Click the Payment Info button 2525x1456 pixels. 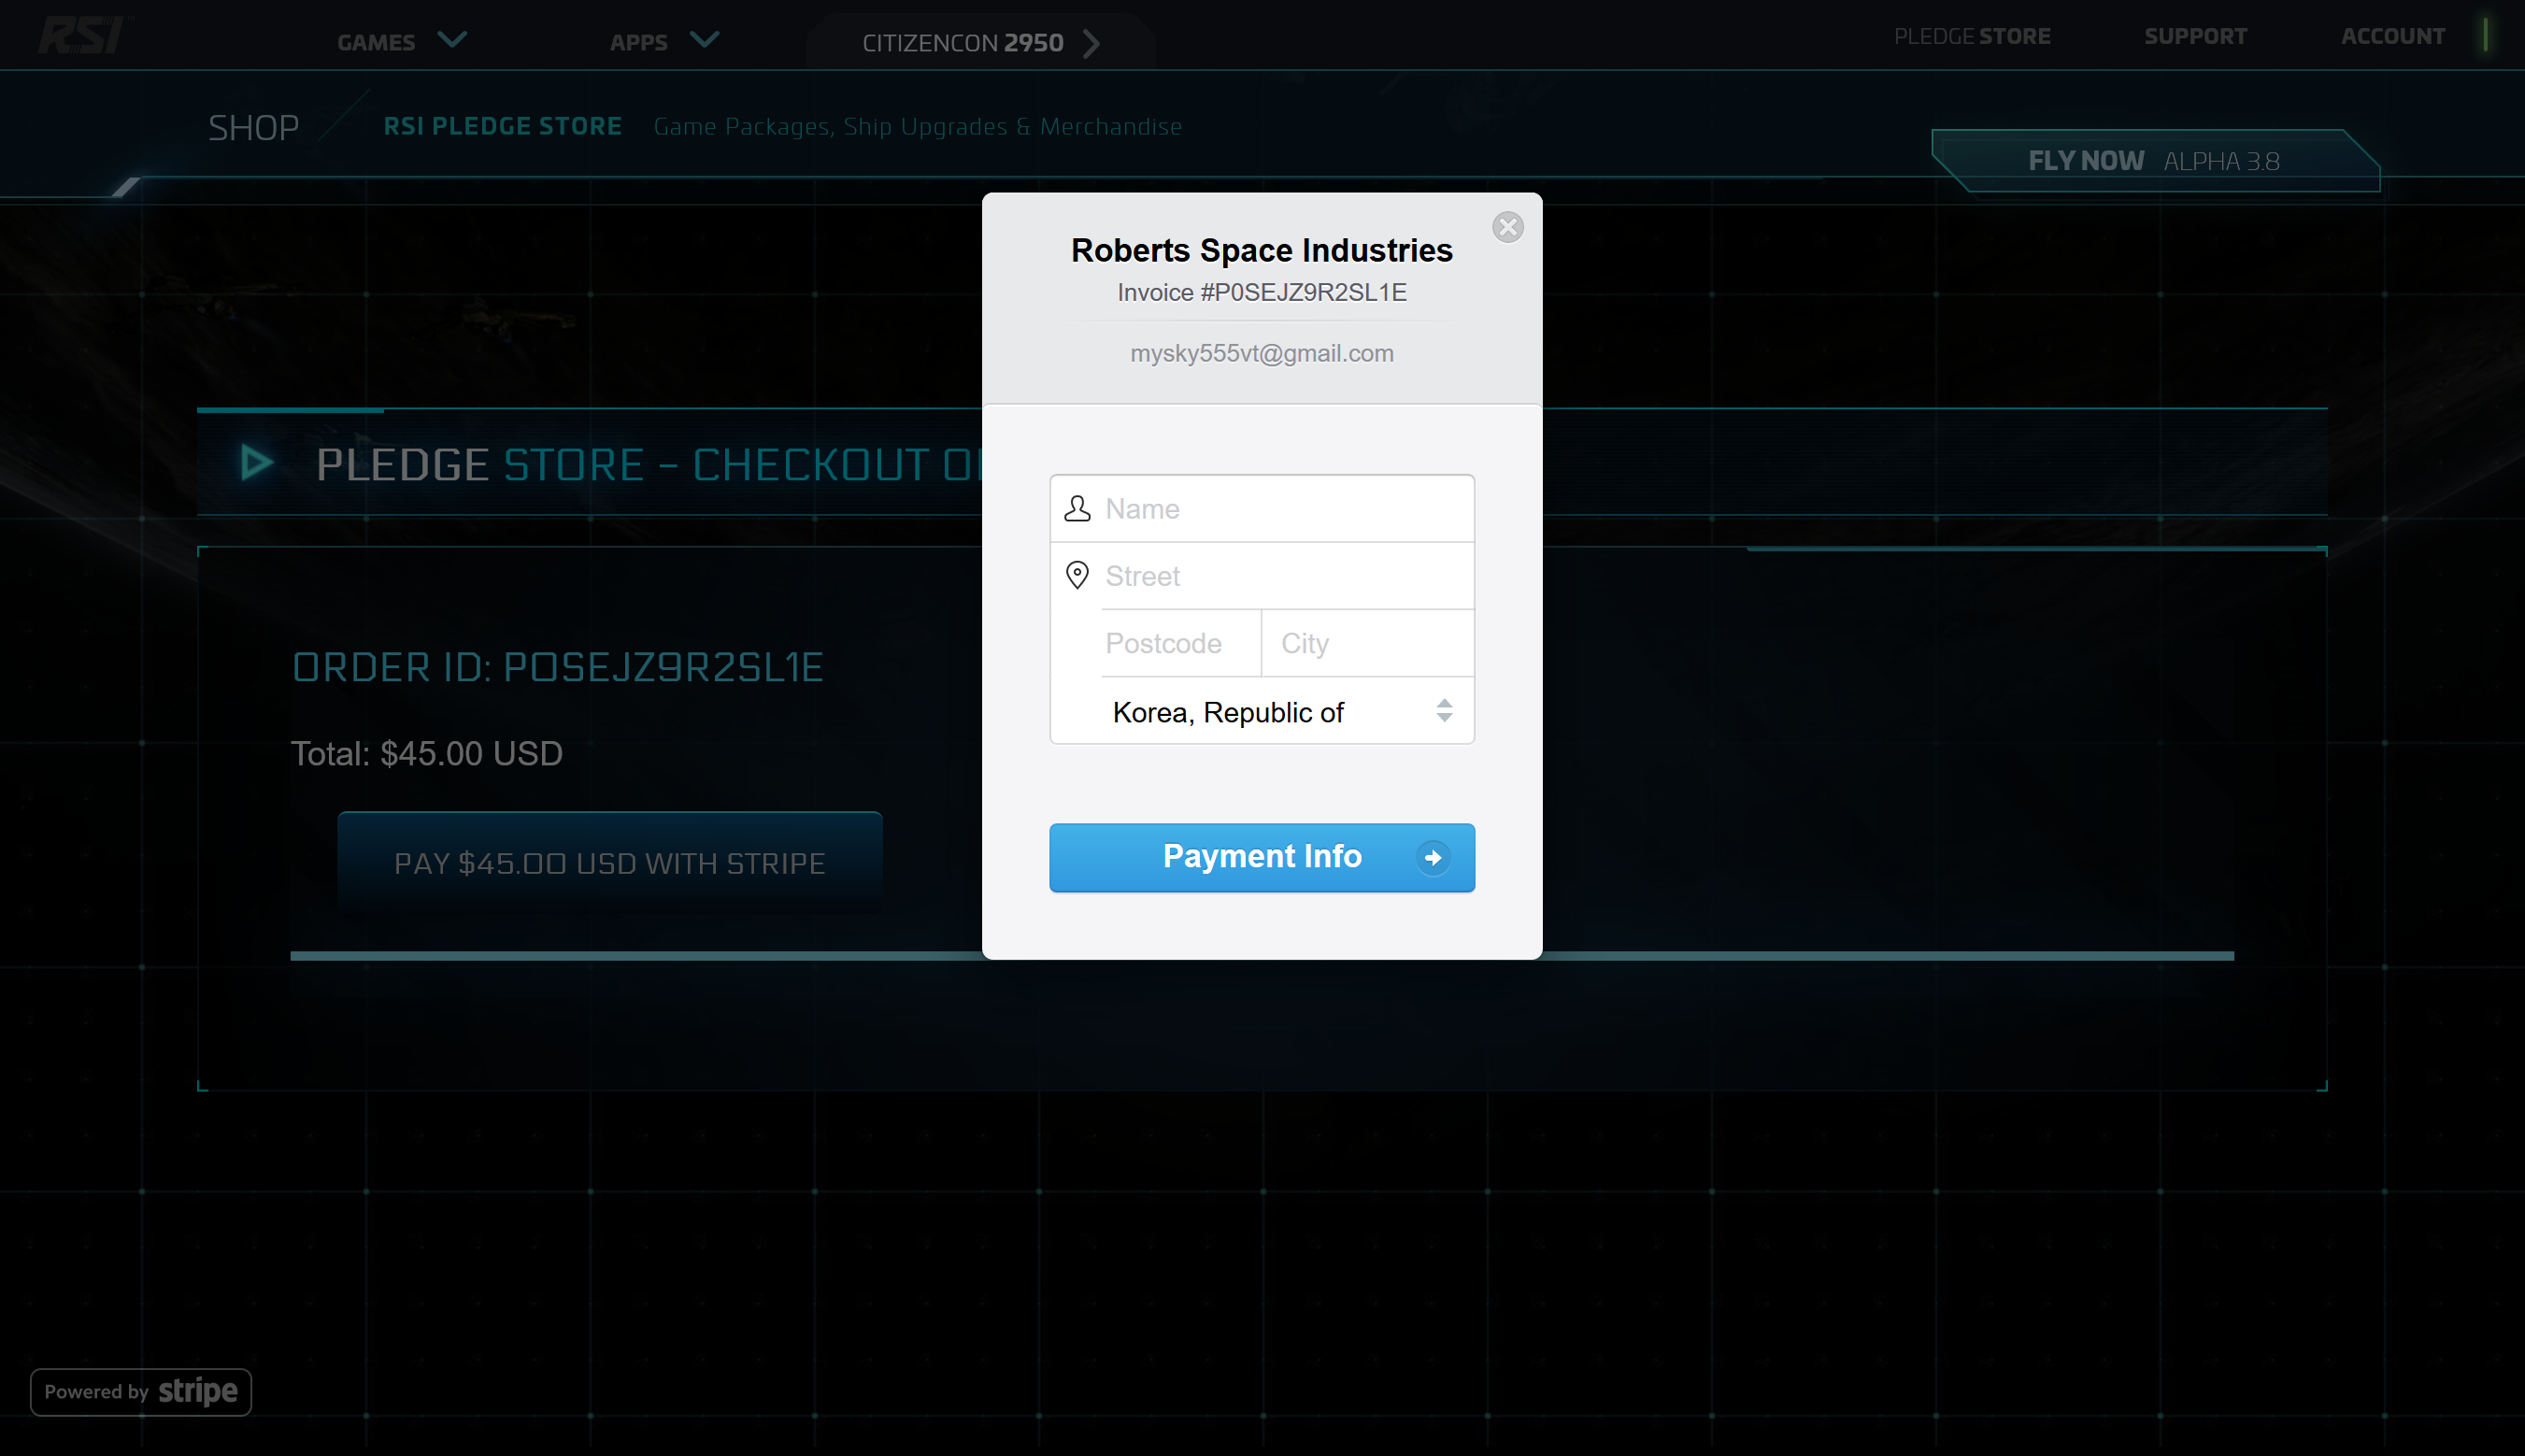[1262, 857]
